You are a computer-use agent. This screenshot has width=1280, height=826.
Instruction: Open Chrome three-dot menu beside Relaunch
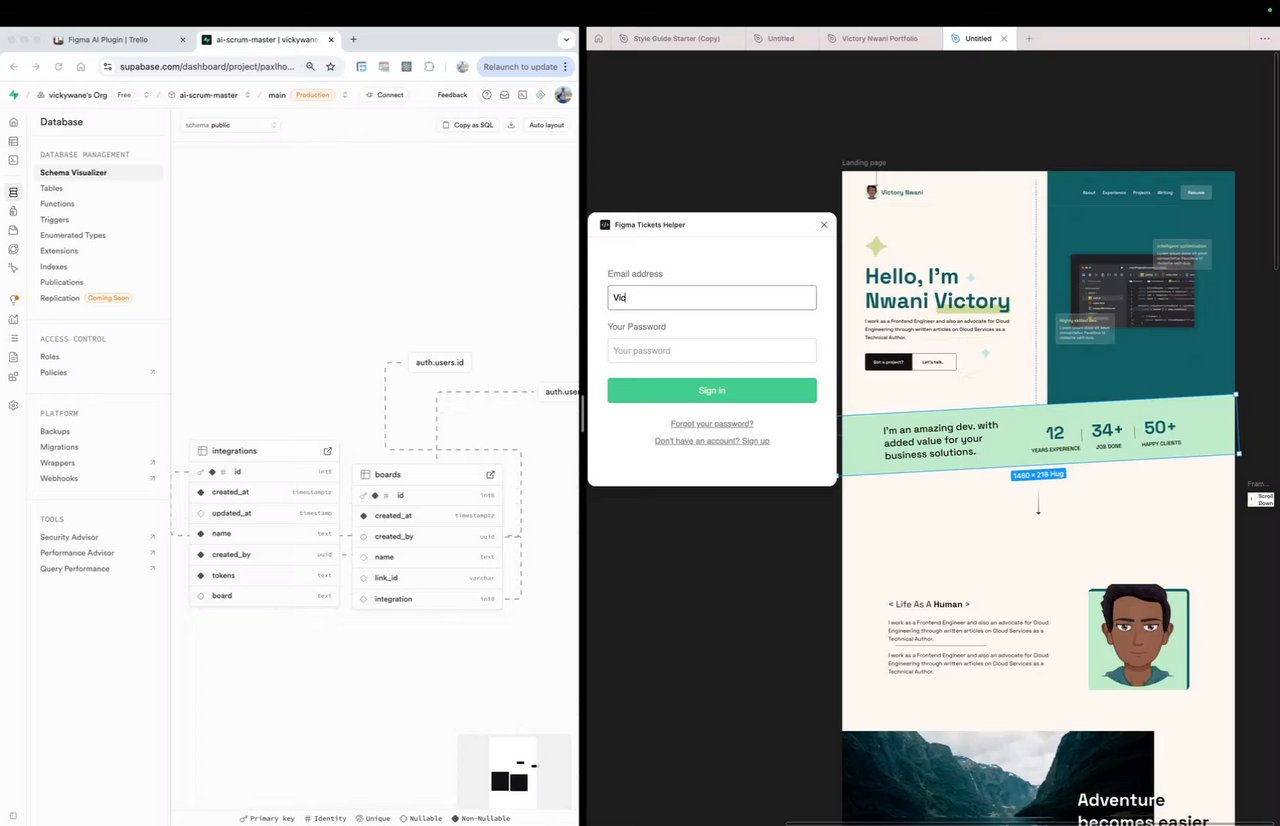click(x=565, y=67)
